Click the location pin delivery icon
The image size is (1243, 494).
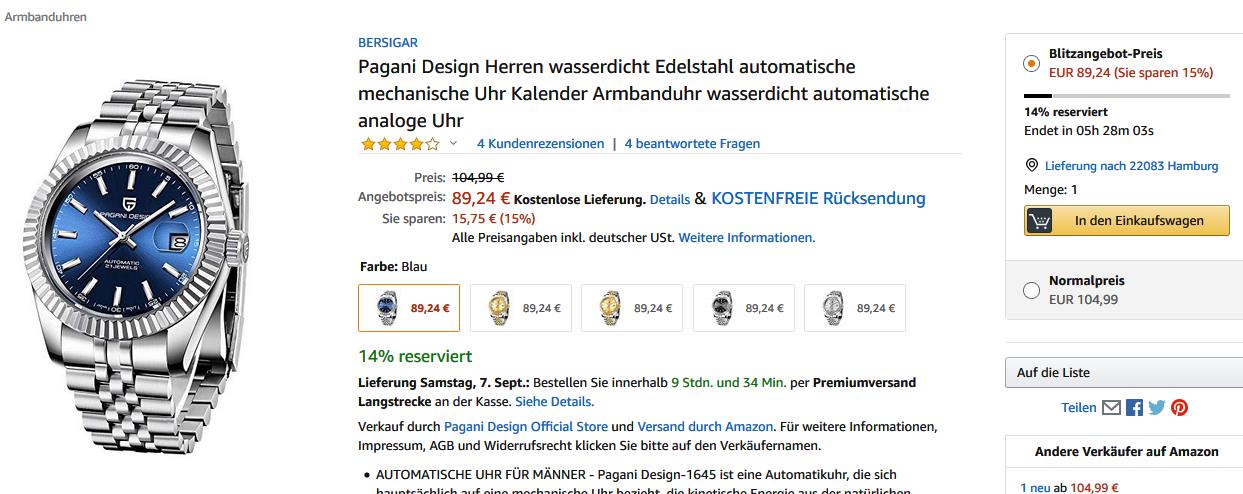pyautogui.click(x=1032, y=166)
